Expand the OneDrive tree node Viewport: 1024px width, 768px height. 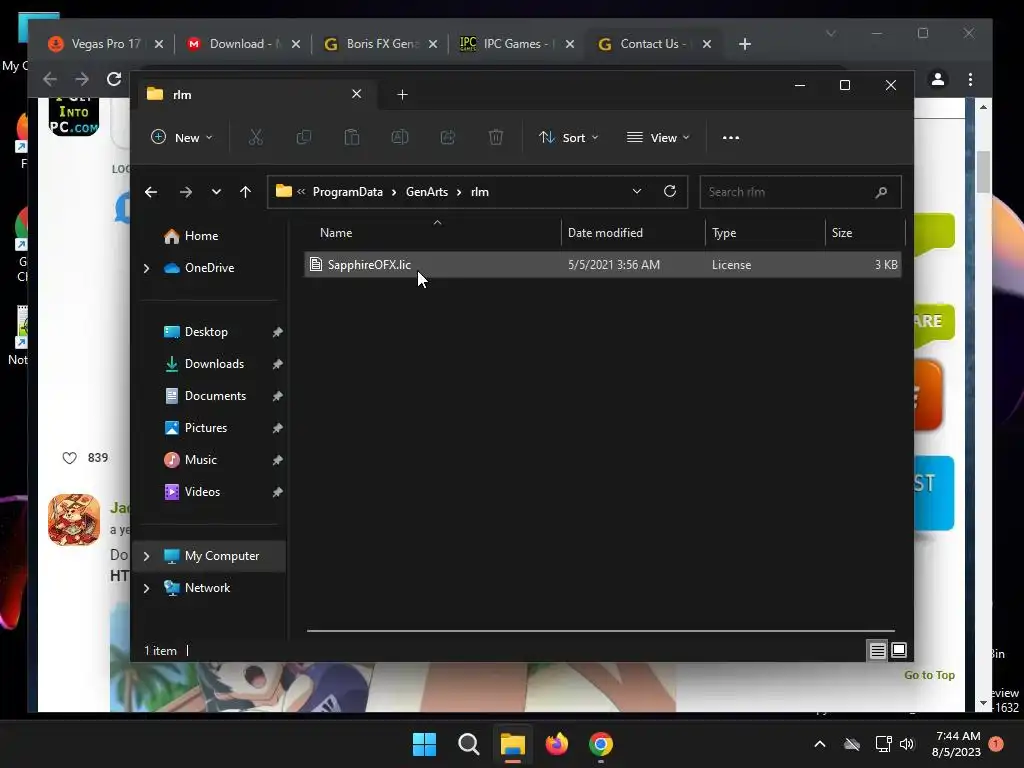tap(146, 268)
